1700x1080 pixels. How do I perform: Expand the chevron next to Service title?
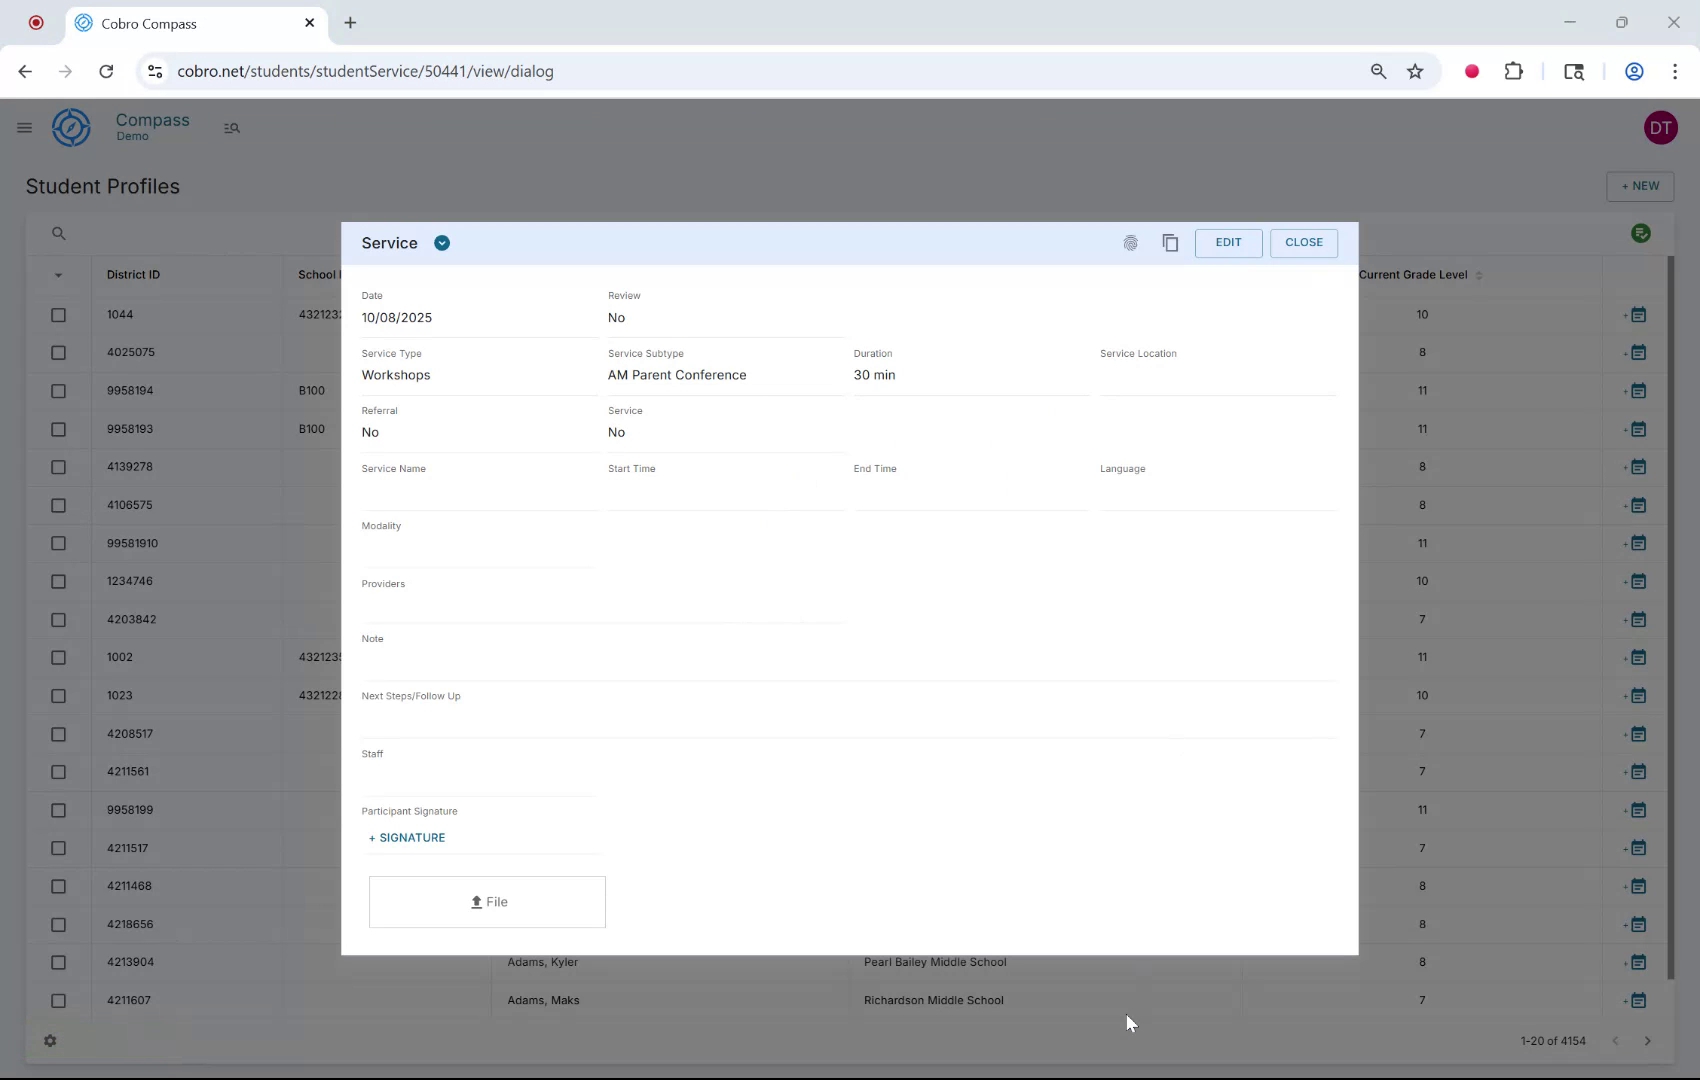pos(442,243)
